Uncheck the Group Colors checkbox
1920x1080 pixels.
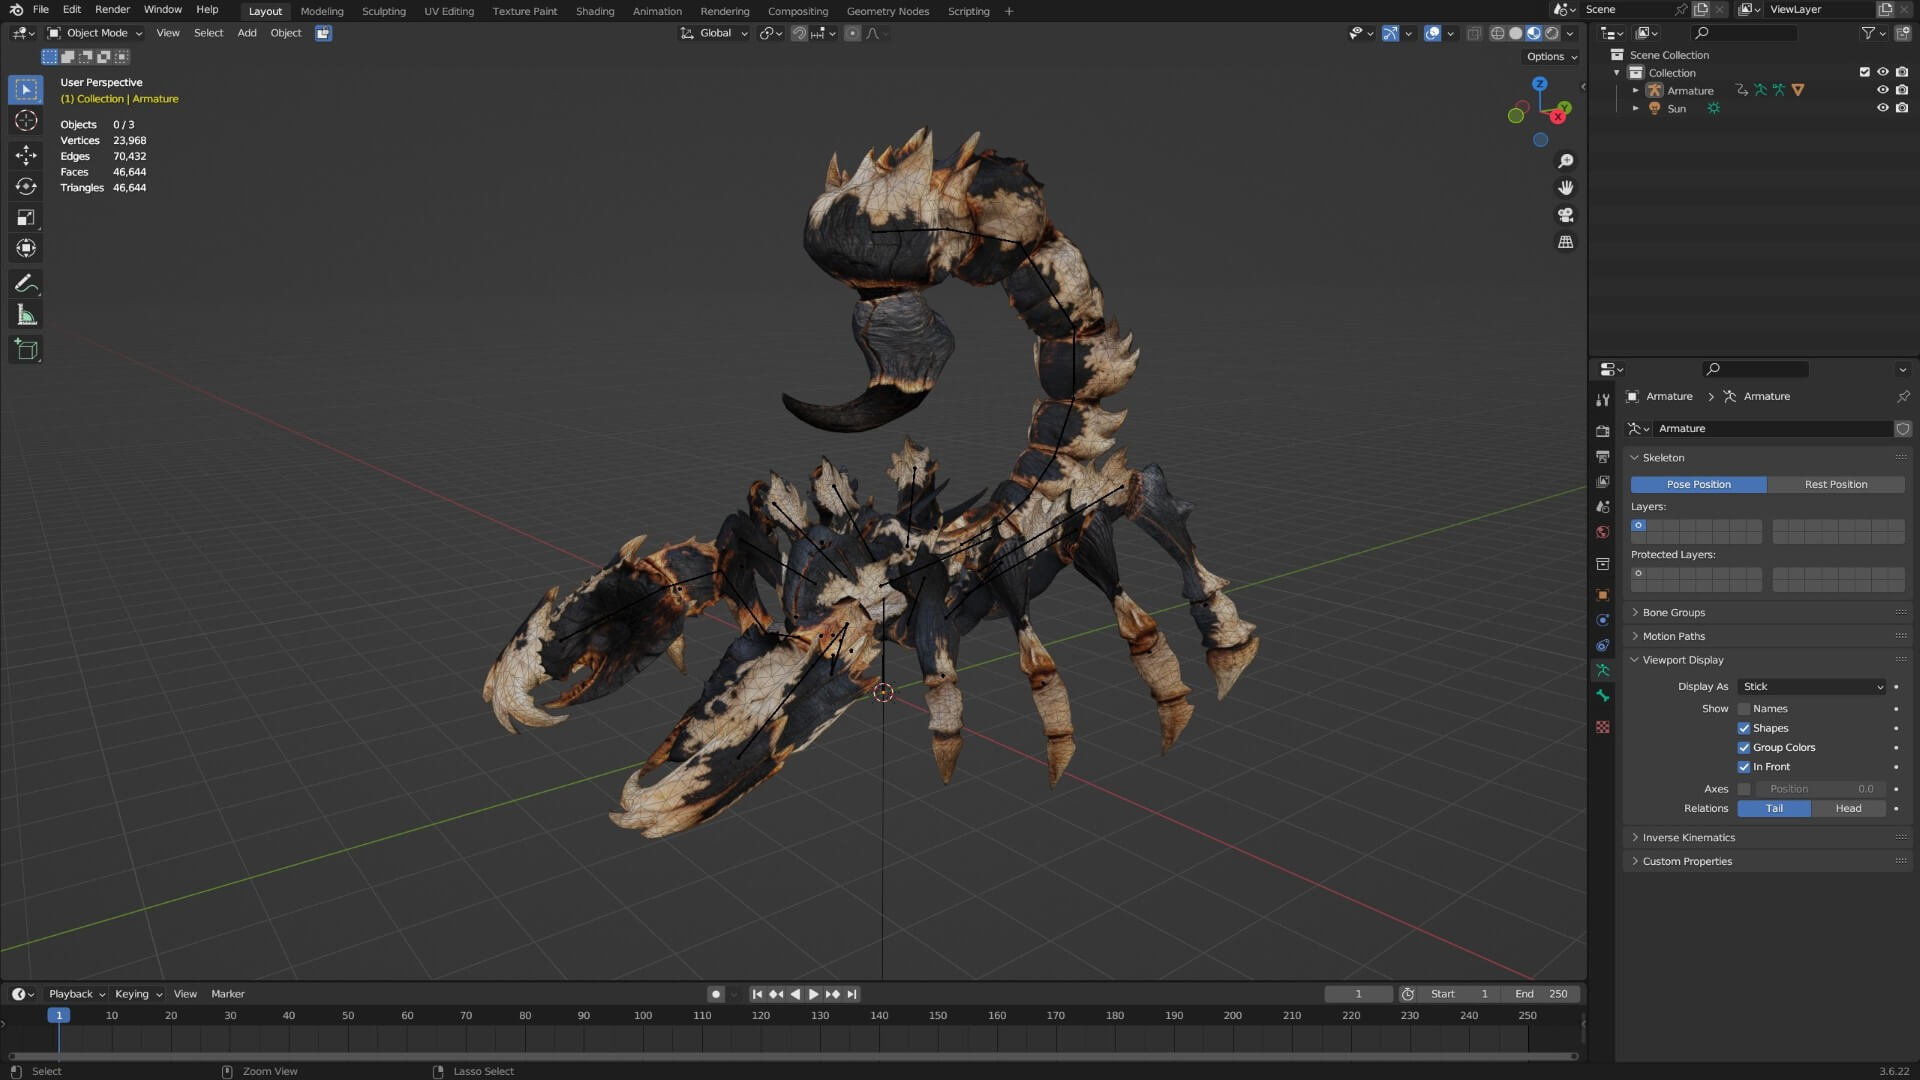1744,748
